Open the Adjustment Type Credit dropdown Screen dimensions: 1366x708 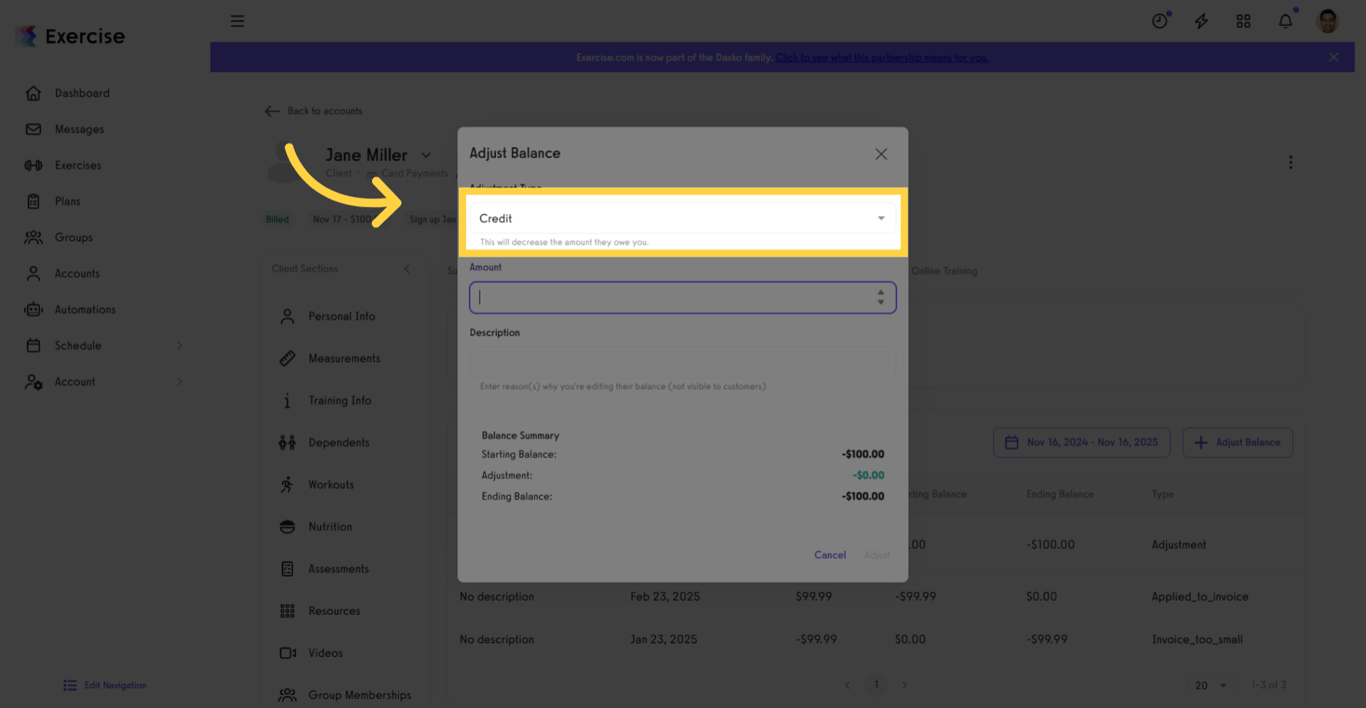pos(681,217)
